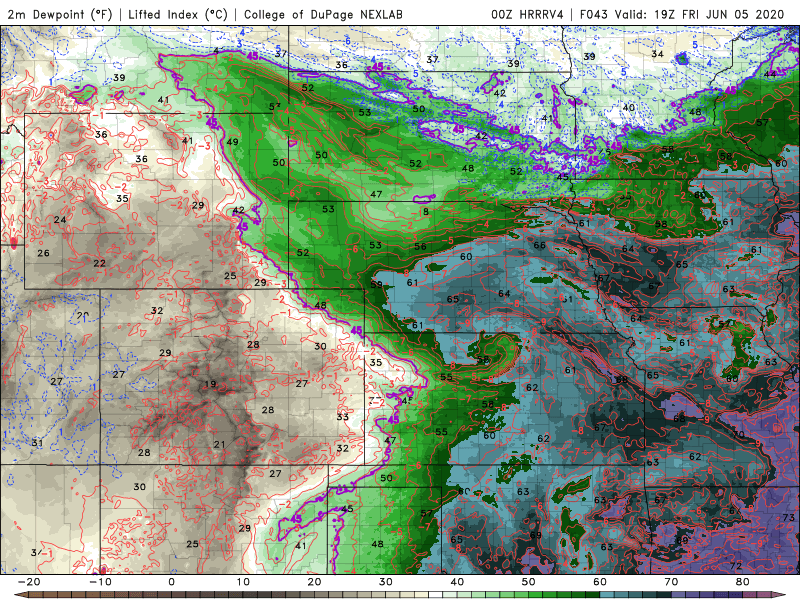This screenshot has height=600, width=800.
Task: Click the dewpoint value 72 on the map
Action: pyautogui.click(x=736, y=566)
